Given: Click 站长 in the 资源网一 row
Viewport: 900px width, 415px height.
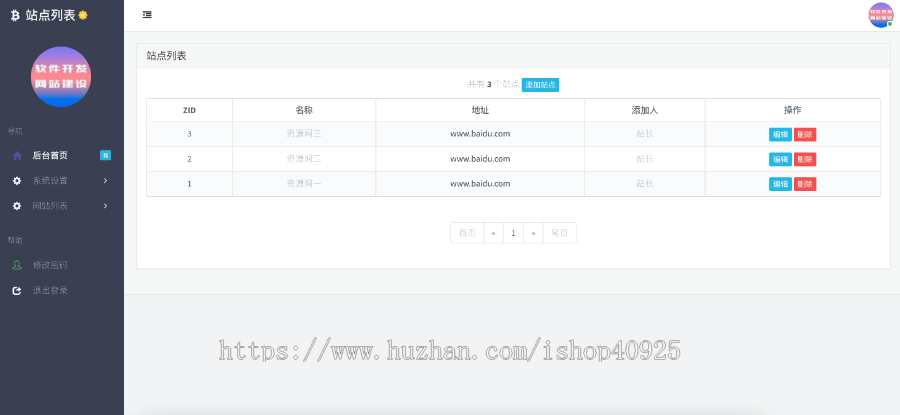Looking at the screenshot, I should tap(645, 184).
